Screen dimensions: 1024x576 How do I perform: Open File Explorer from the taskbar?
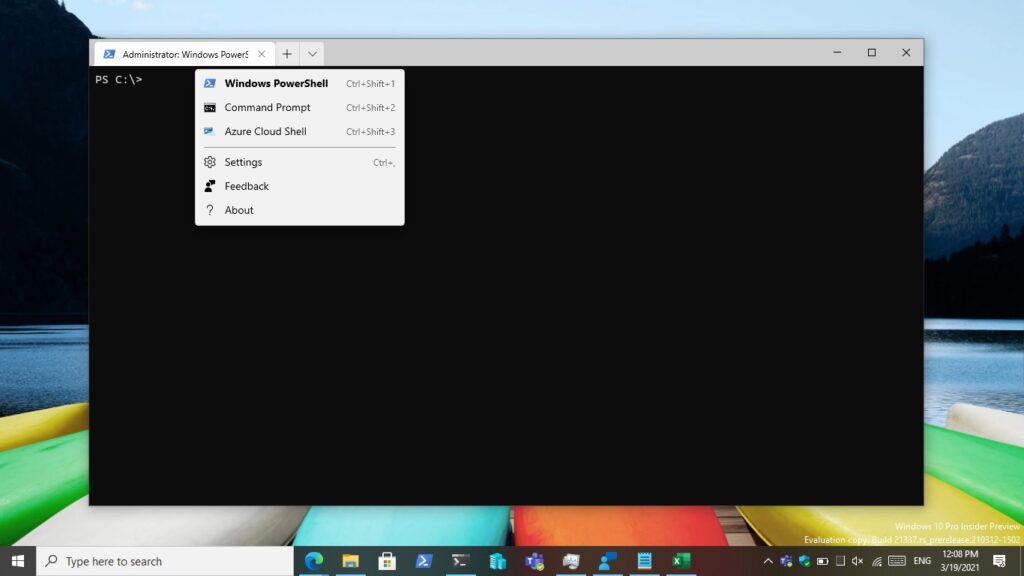(350, 561)
